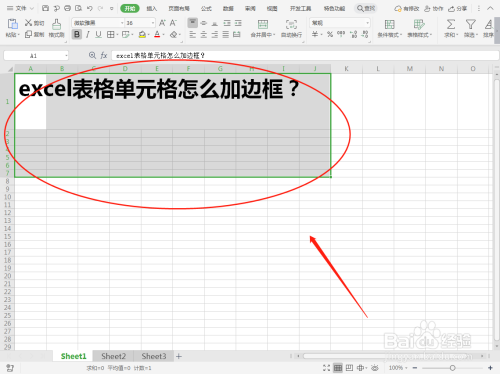Open the font color dropdown arrow
The height and width of the screenshot is (374, 500).
163,34
